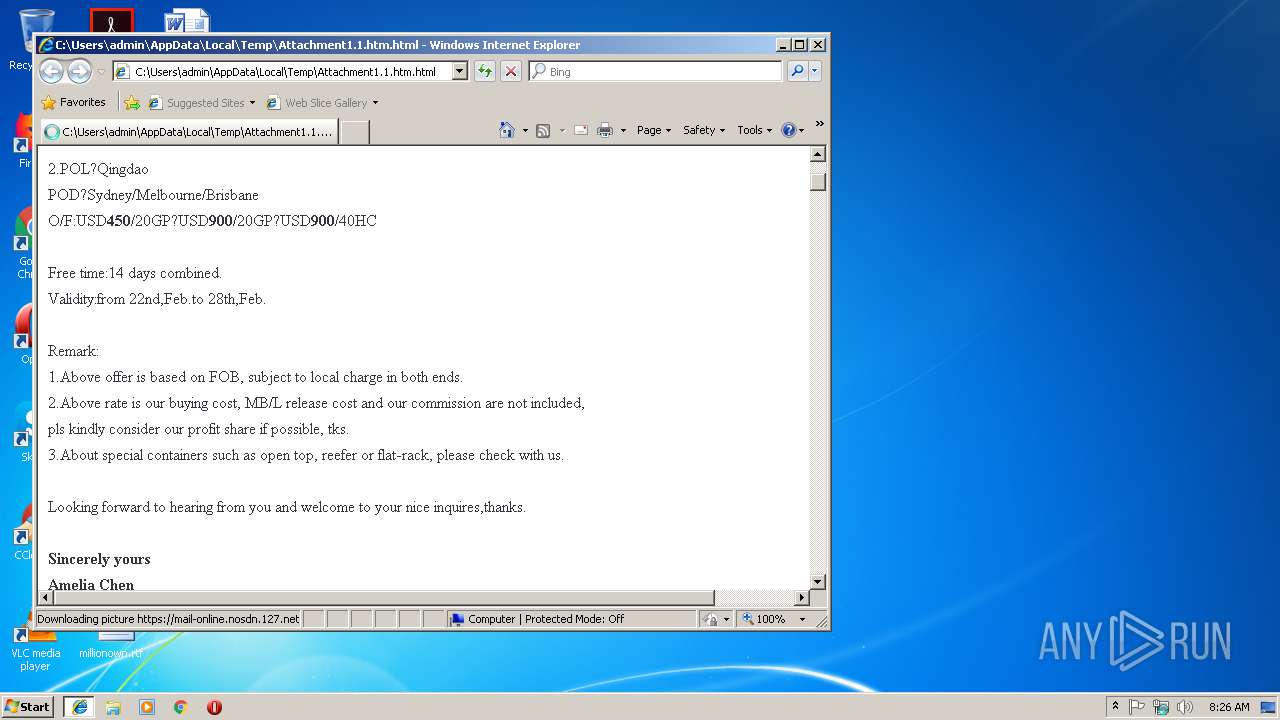Image resolution: width=1280 pixels, height=720 pixels.
Task: Open the Help question mark menu
Action: point(792,130)
